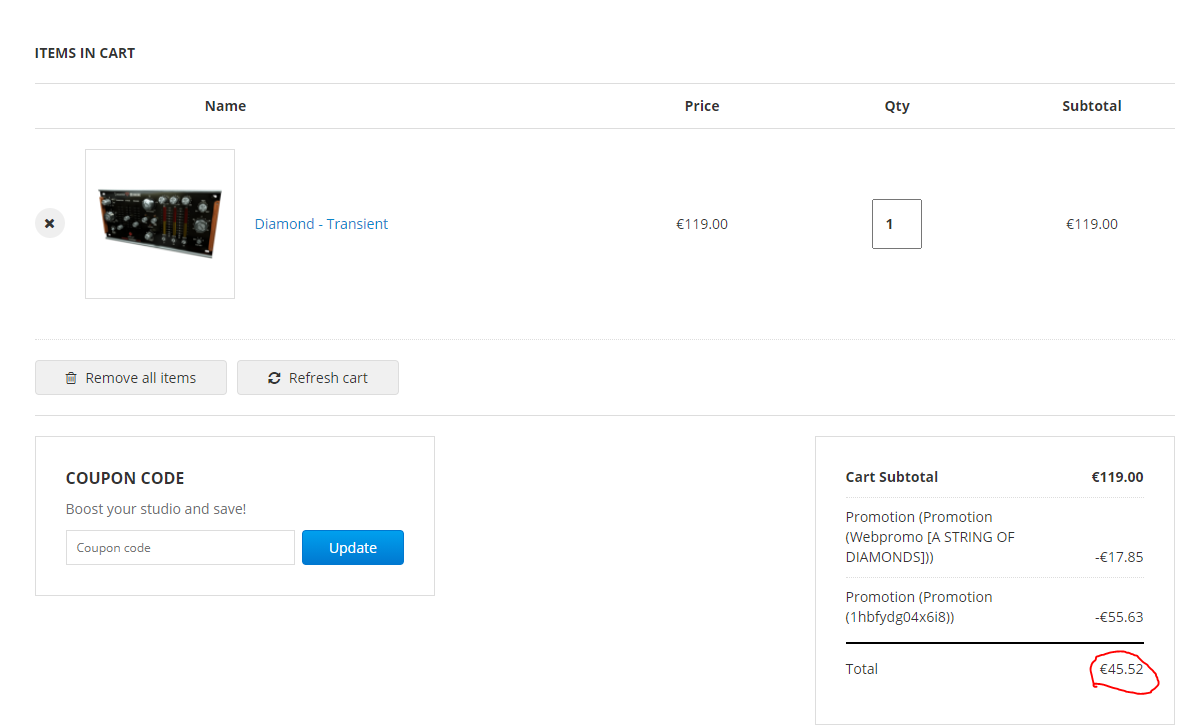Click the Price column header

[702, 106]
